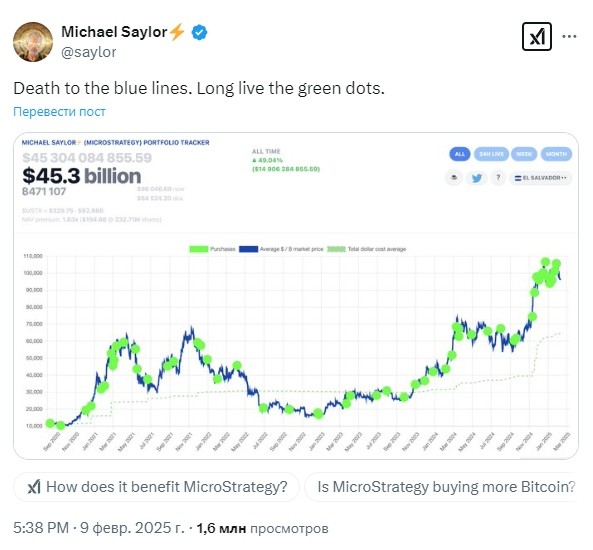Screen dimensions: 593x550
Task: Switch to the WEEK range tab
Action: point(524,154)
